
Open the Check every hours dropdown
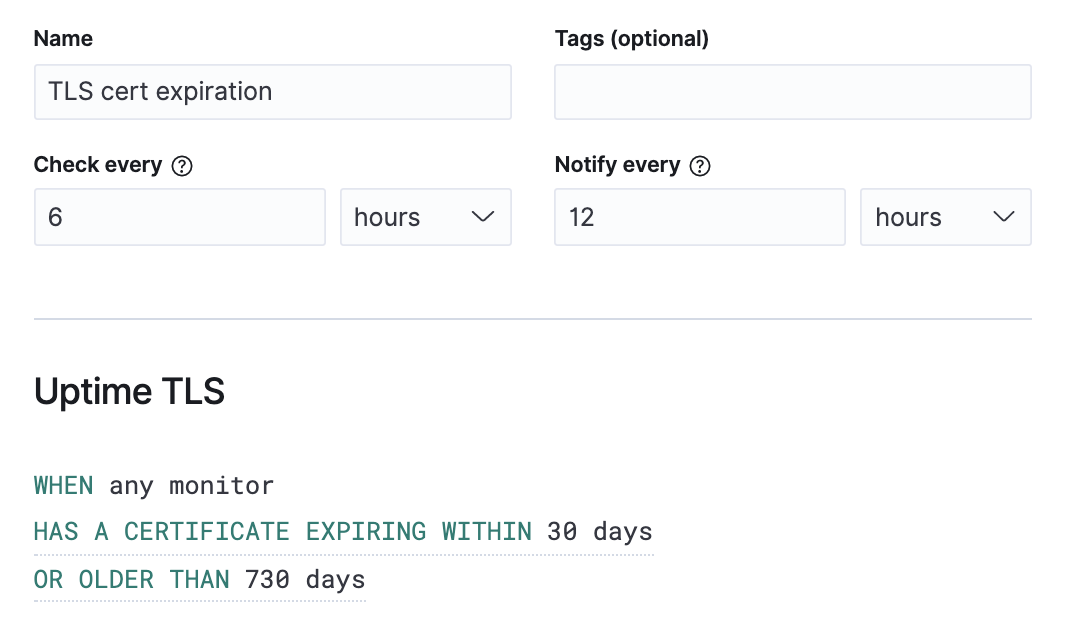click(x=425, y=217)
